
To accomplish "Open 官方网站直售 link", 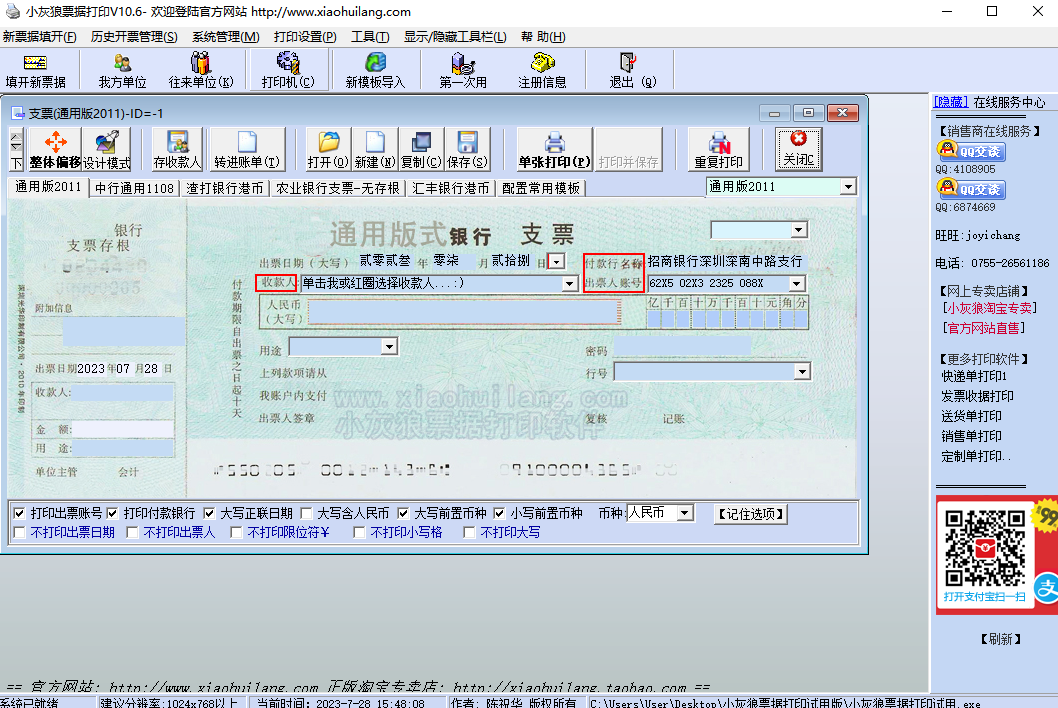I will coord(983,328).
